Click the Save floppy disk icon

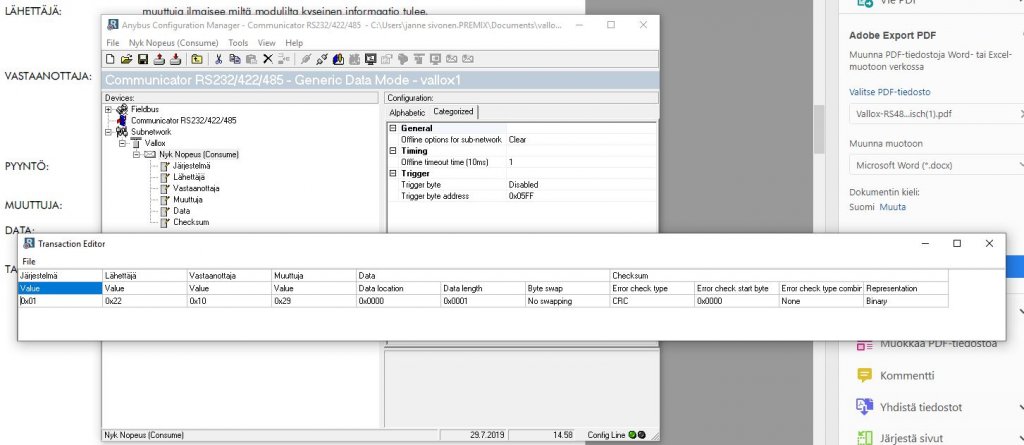click(x=143, y=59)
